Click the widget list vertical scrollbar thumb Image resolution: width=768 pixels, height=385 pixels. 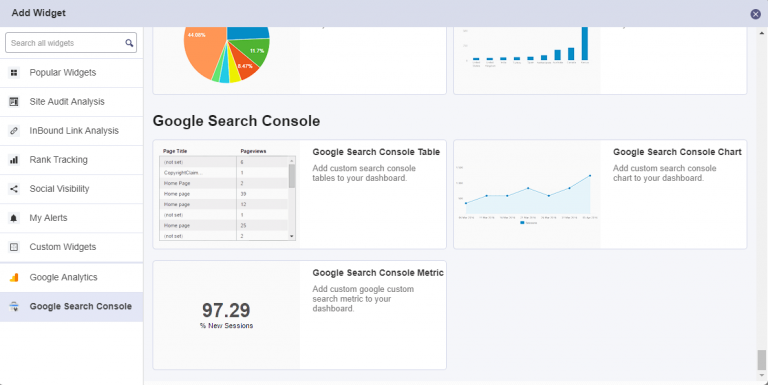(762, 360)
